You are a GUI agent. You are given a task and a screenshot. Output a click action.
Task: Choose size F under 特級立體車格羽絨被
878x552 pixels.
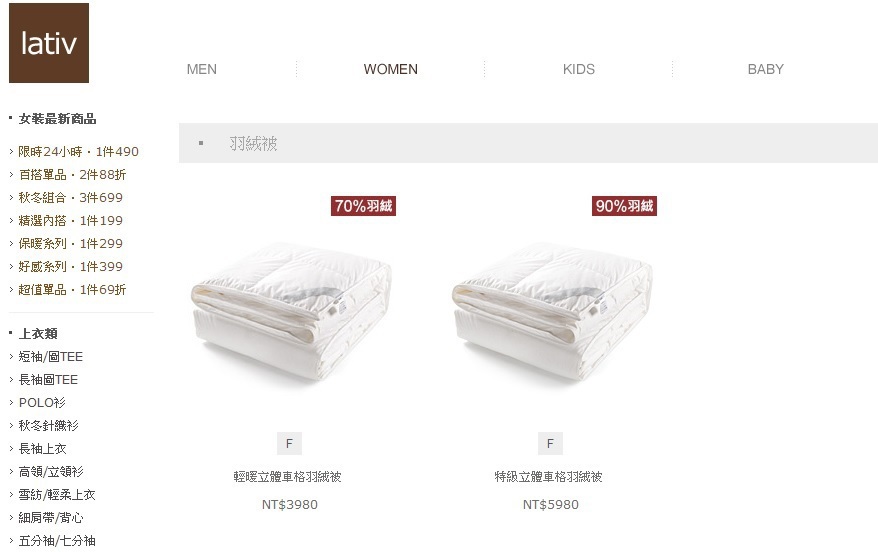550,443
